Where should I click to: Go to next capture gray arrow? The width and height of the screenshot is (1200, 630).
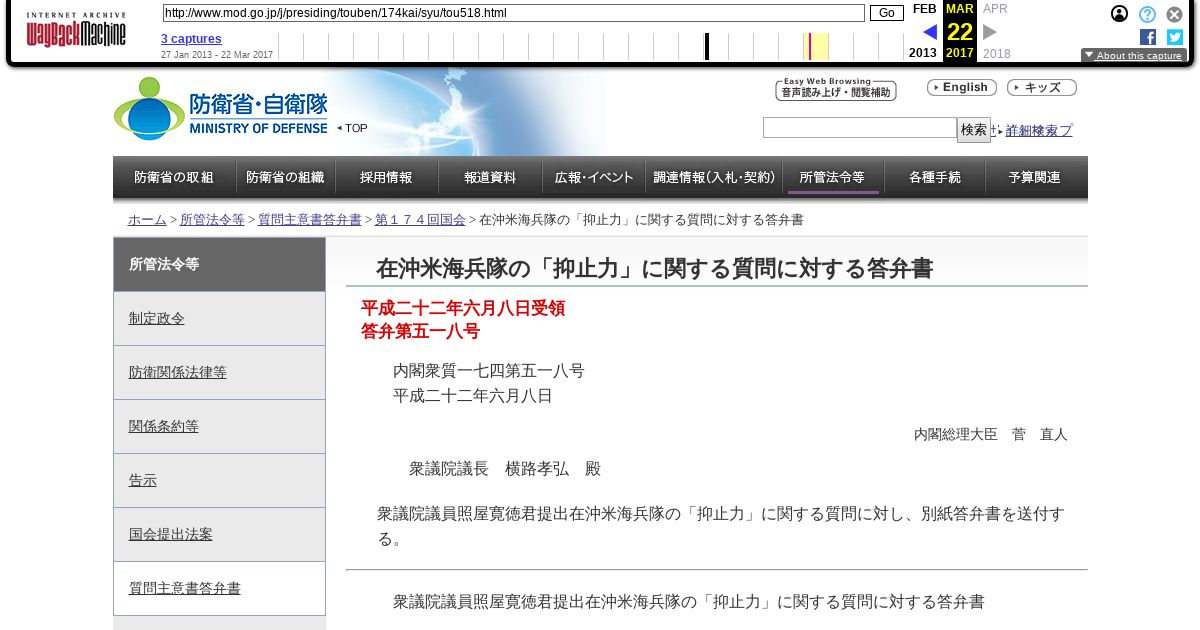[990, 32]
